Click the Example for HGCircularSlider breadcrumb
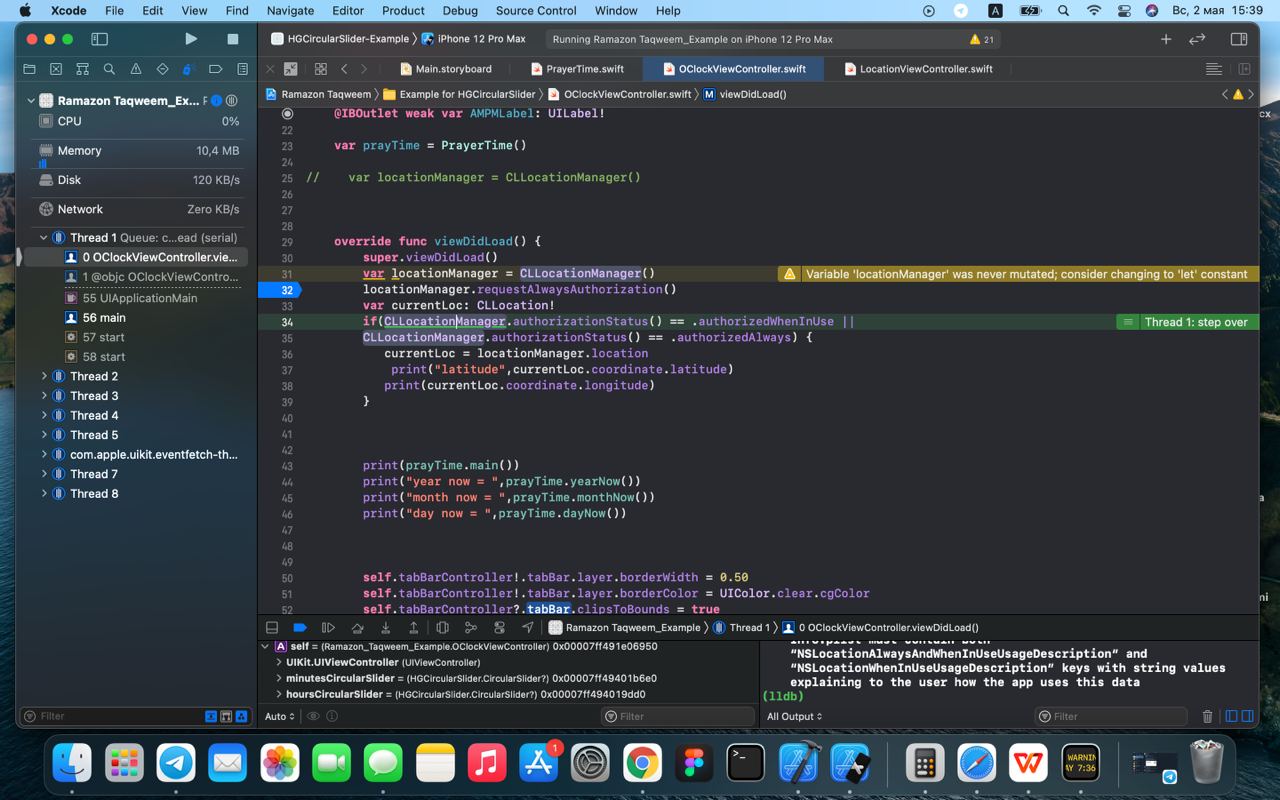The height and width of the screenshot is (800, 1280). (459, 94)
